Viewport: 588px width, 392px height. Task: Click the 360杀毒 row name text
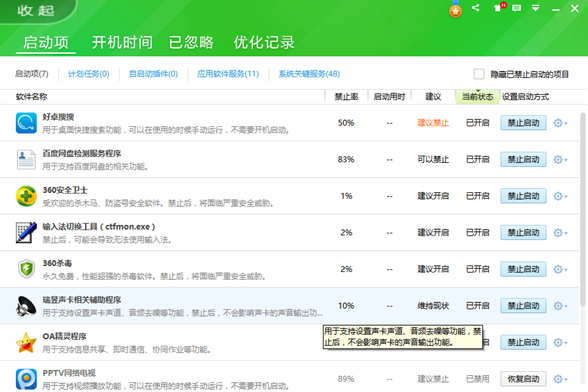click(57, 263)
